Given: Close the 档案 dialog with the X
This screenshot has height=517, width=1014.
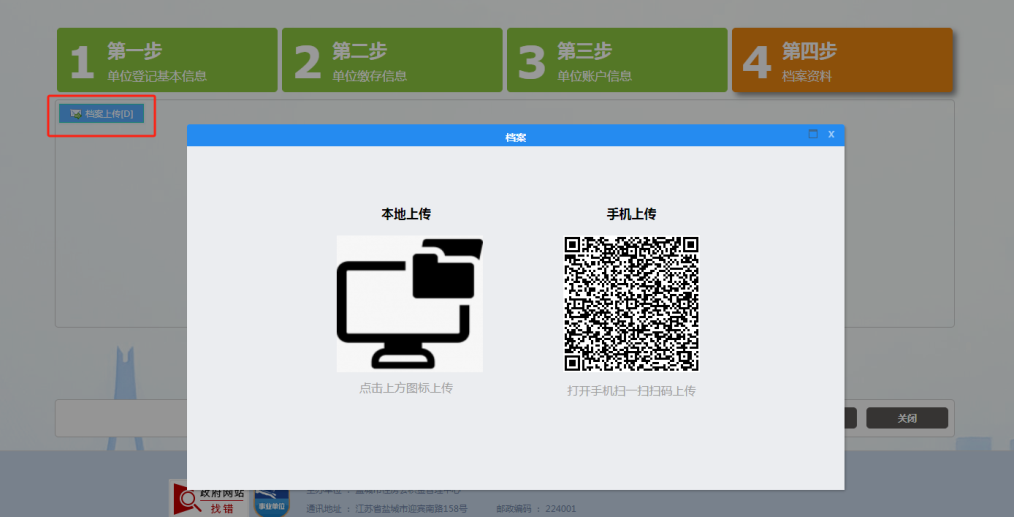Looking at the screenshot, I should pos(832,134).
